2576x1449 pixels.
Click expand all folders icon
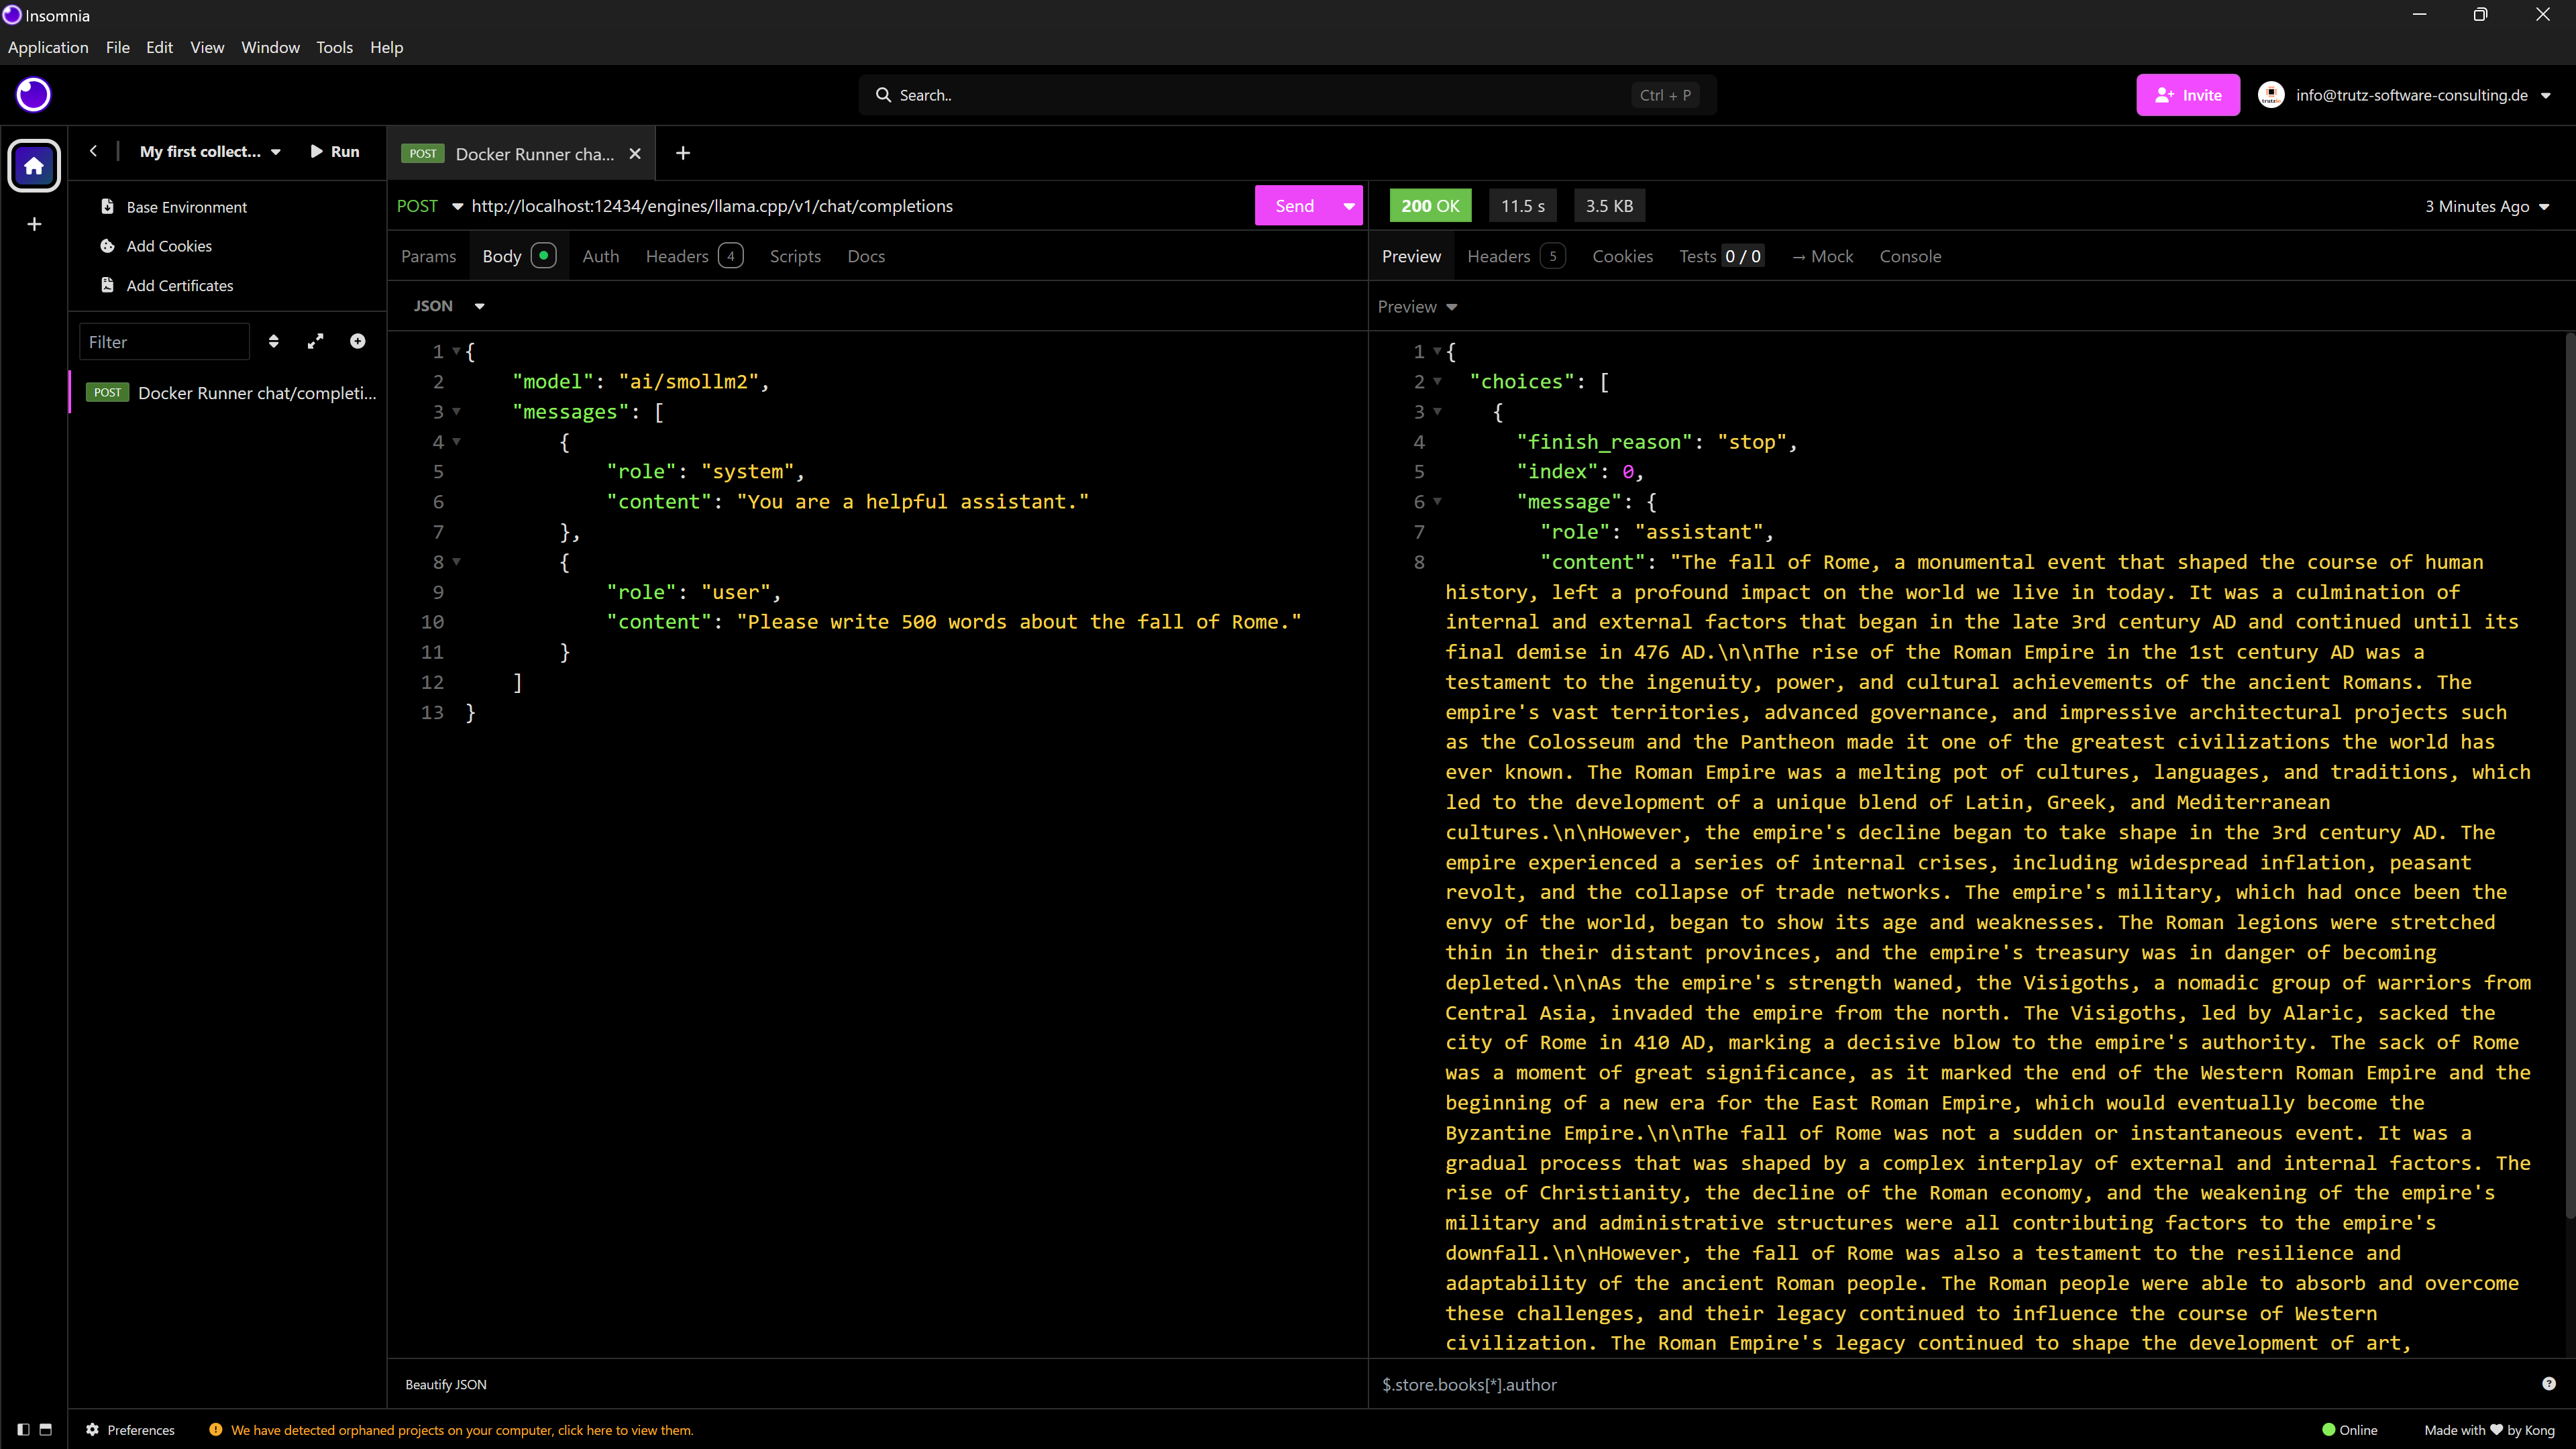click(315, 342)
